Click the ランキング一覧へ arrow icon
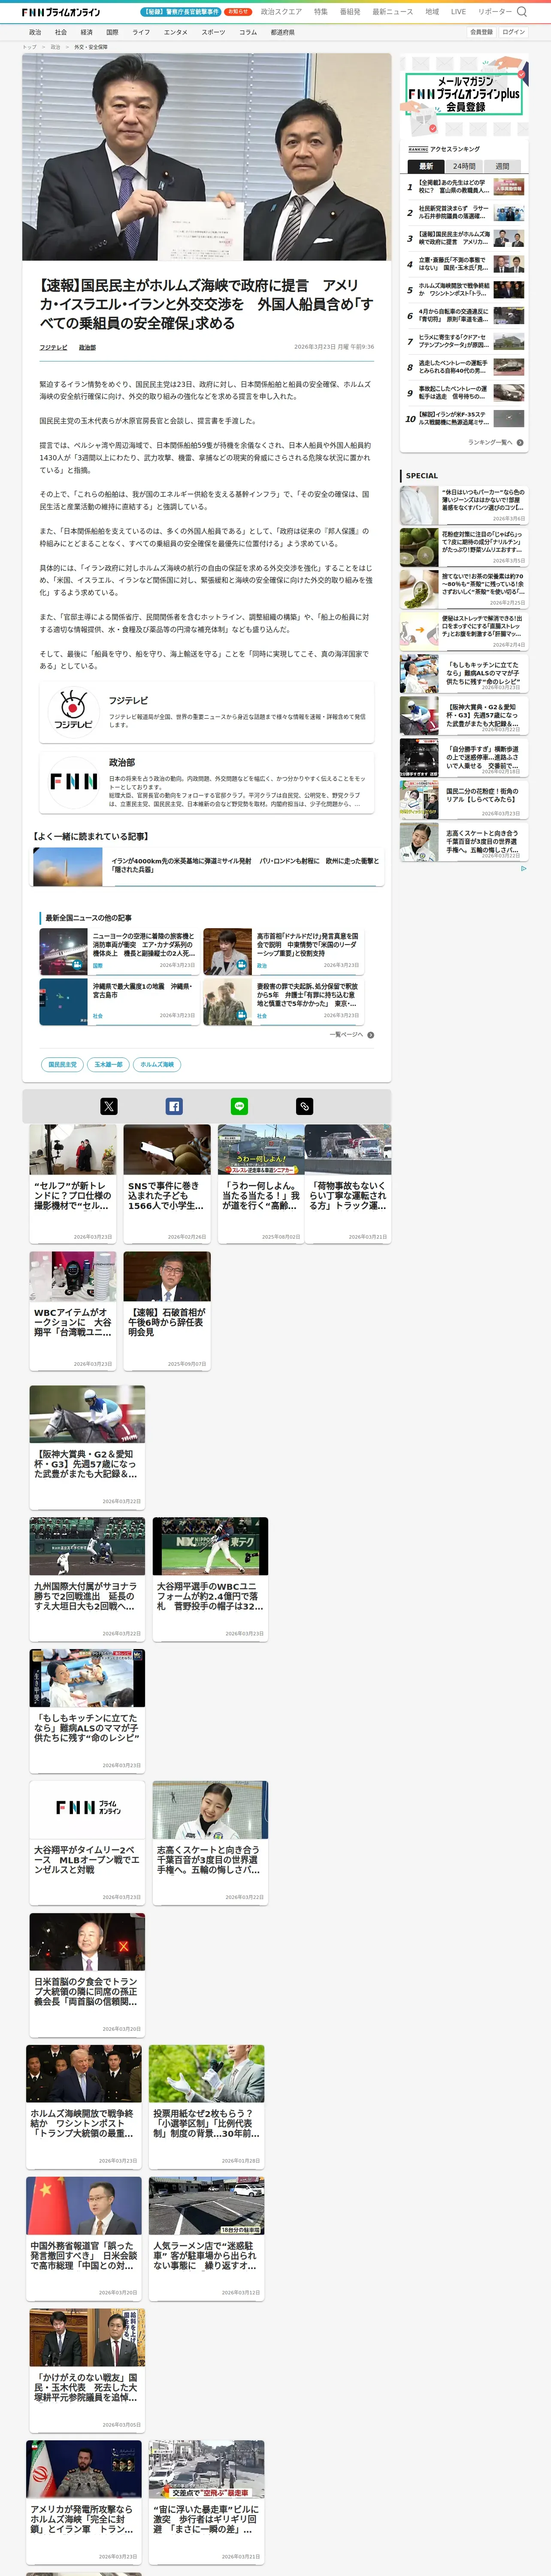 520,442
